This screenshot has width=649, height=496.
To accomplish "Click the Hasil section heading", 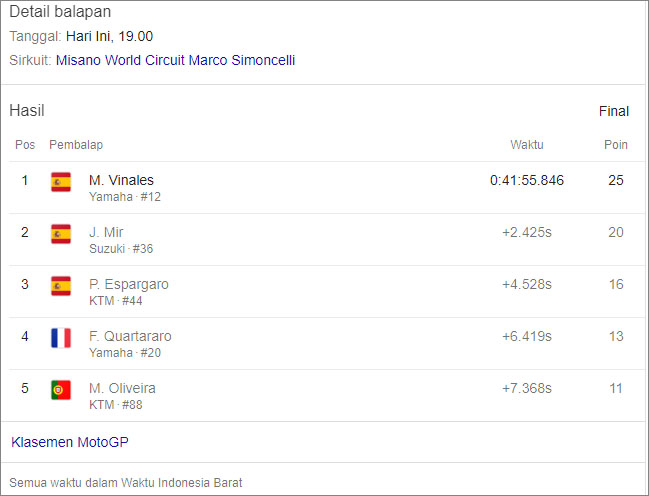I will [27, 111].
